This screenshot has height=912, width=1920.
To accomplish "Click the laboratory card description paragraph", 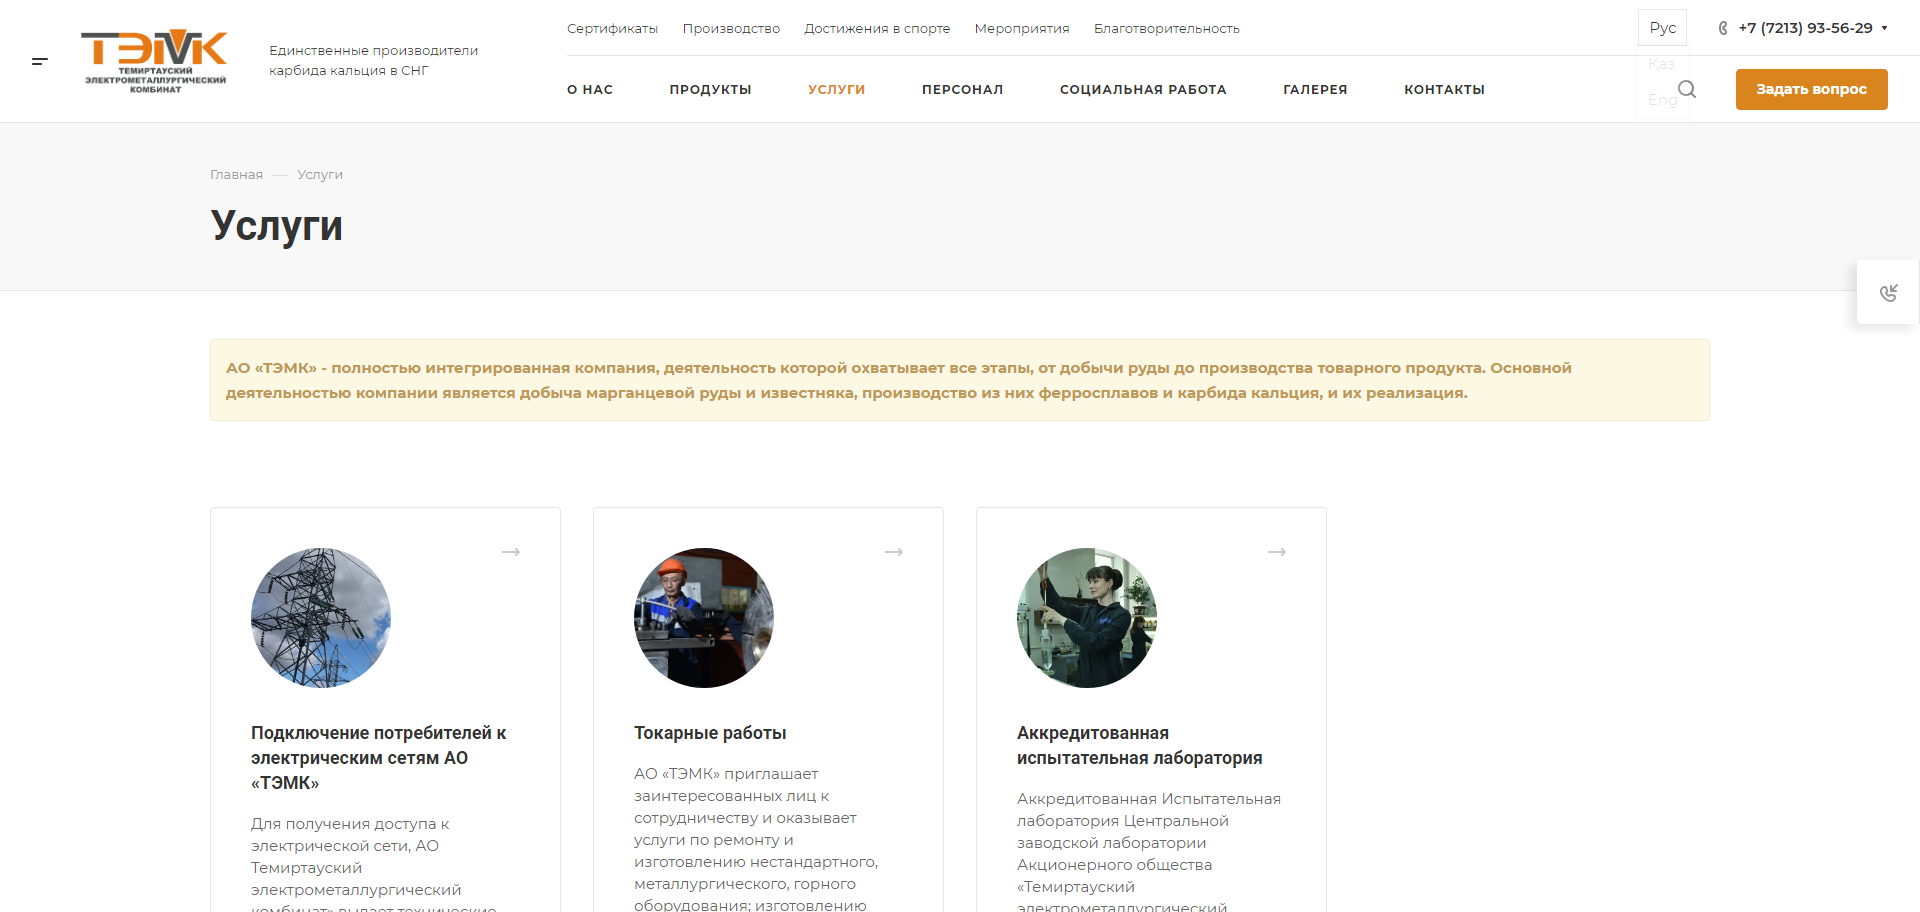I will [1149, 850].
